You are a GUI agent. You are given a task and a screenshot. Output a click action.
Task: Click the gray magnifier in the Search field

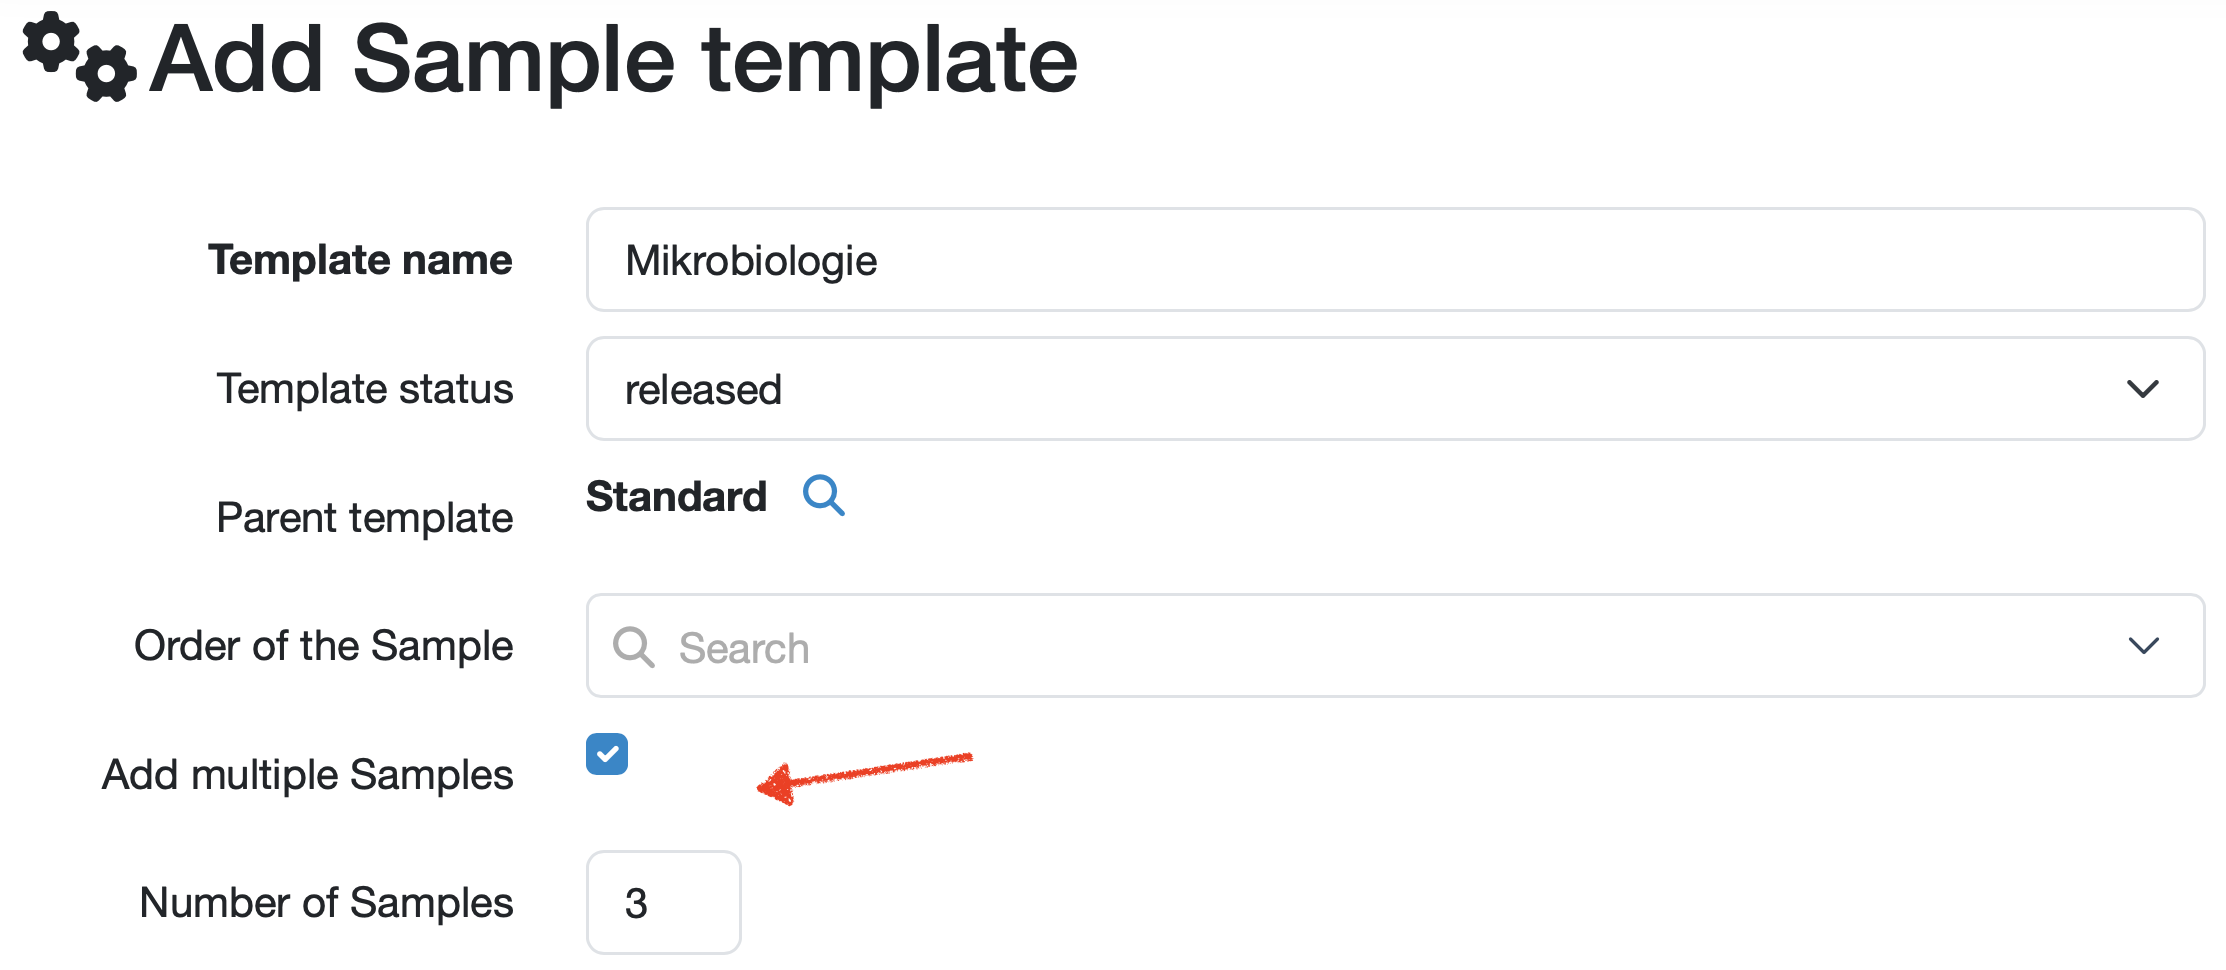click(633, 647)
